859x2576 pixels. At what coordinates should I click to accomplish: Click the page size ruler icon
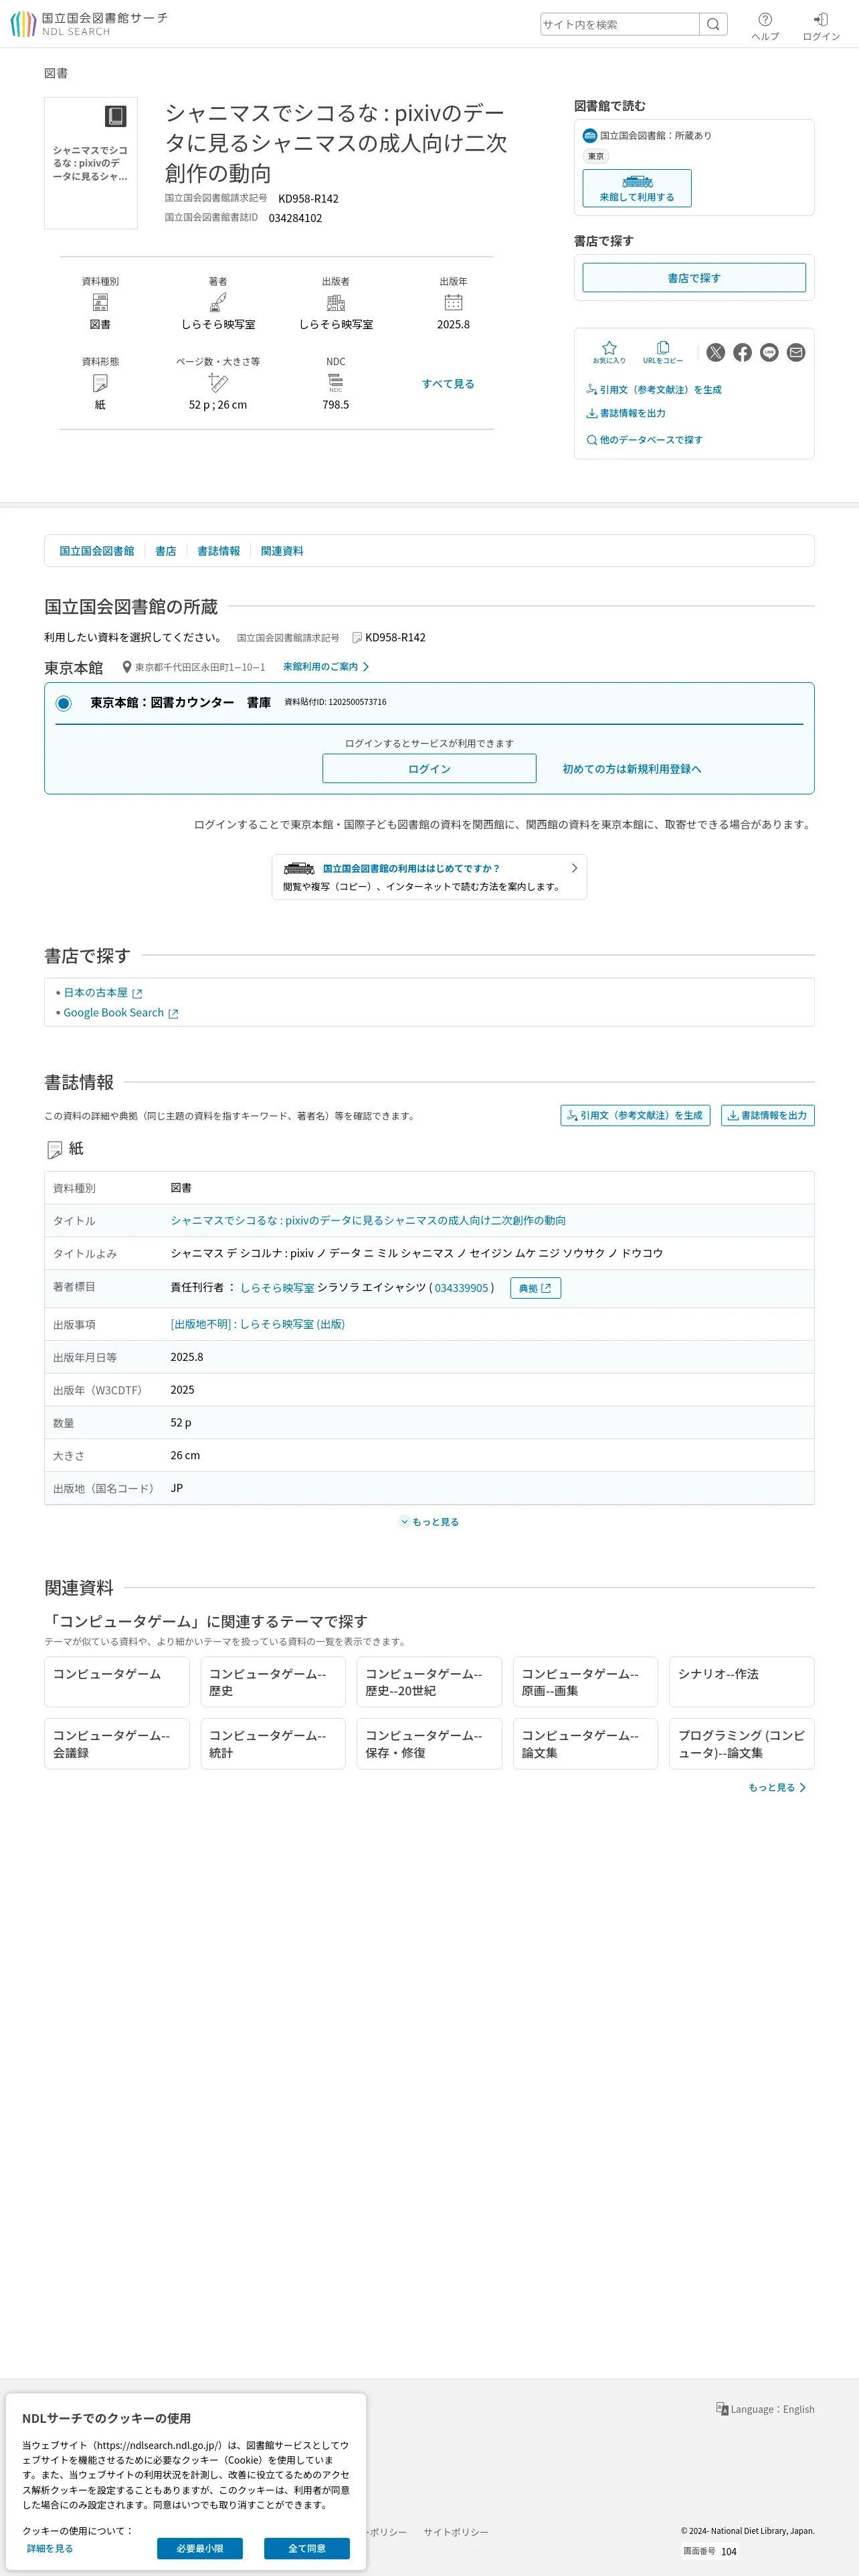click(218, 382)
